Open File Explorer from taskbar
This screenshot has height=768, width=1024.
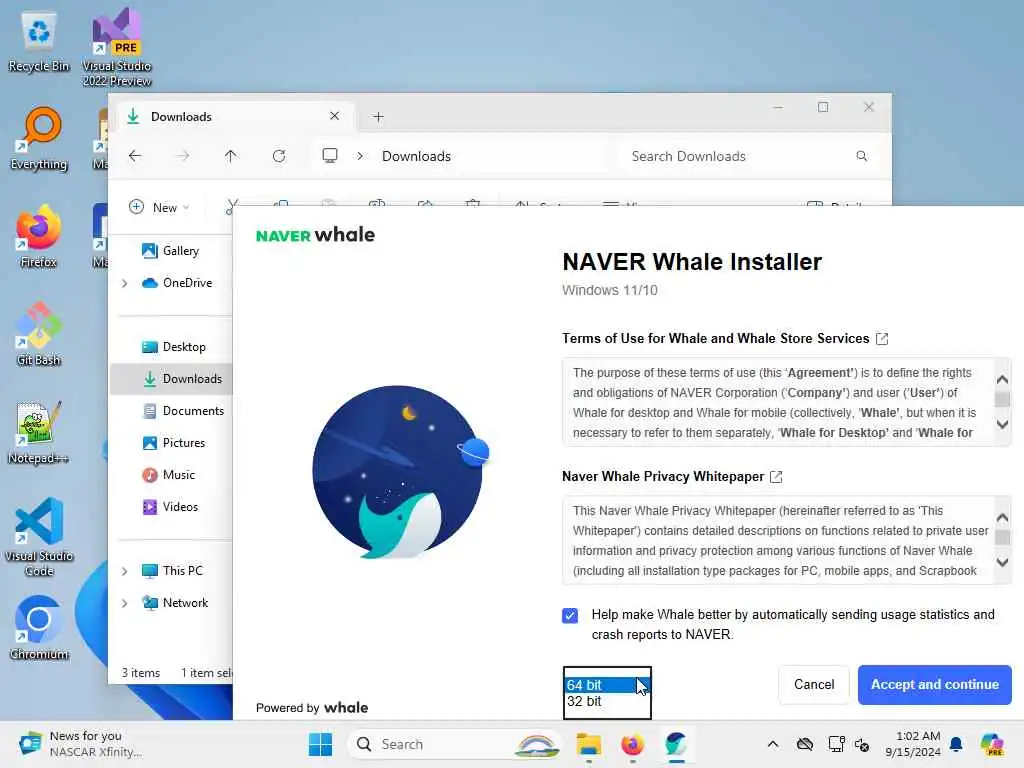tap(588, 744)
